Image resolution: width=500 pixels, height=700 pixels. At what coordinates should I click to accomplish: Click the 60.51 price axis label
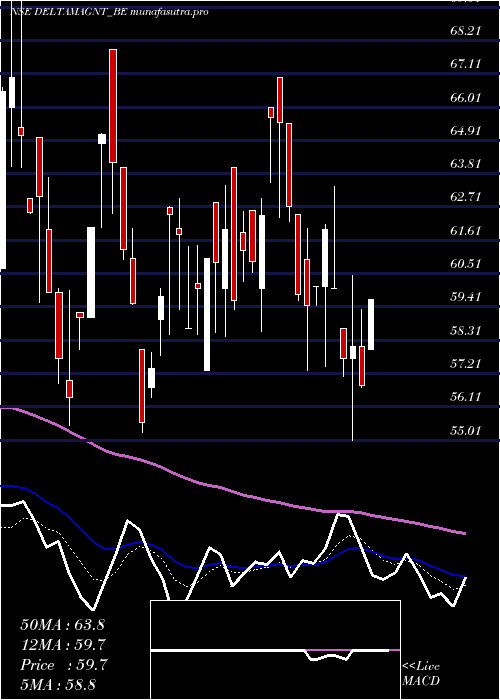coord(465,264)
